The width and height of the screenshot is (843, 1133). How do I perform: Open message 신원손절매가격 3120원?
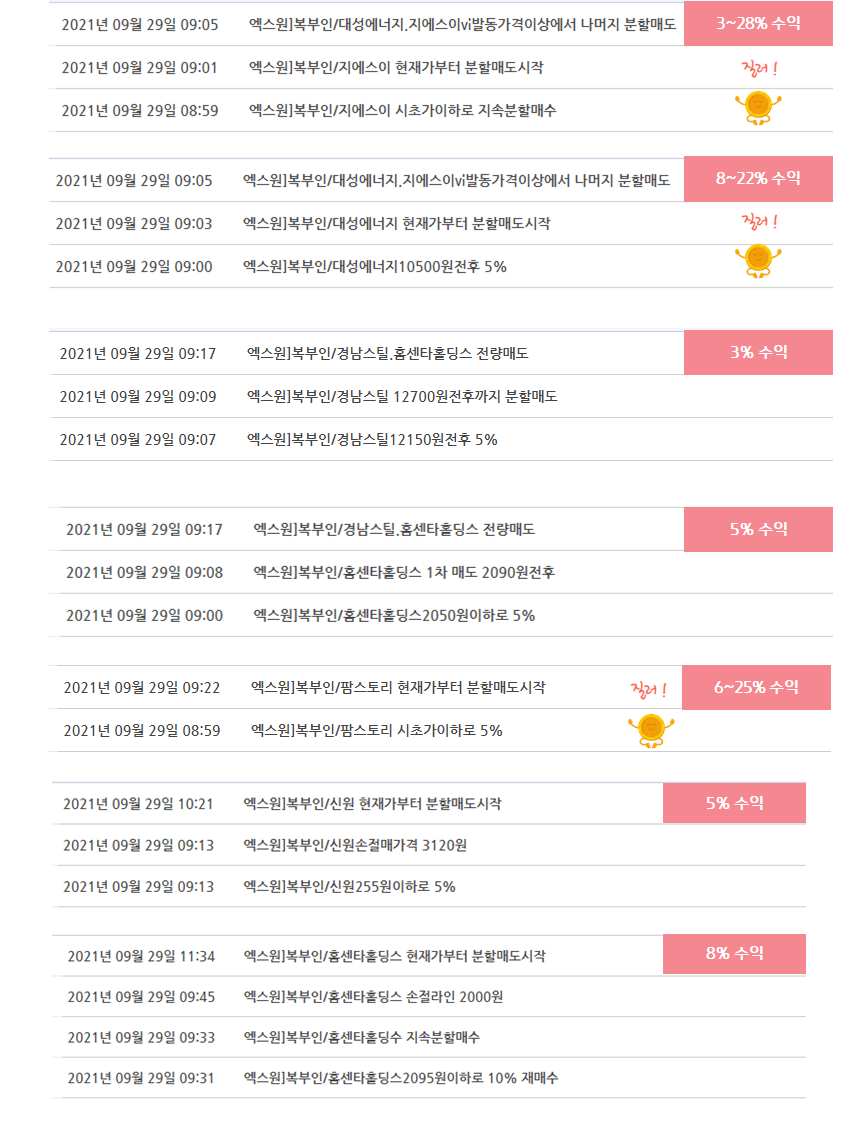[355, 845]
